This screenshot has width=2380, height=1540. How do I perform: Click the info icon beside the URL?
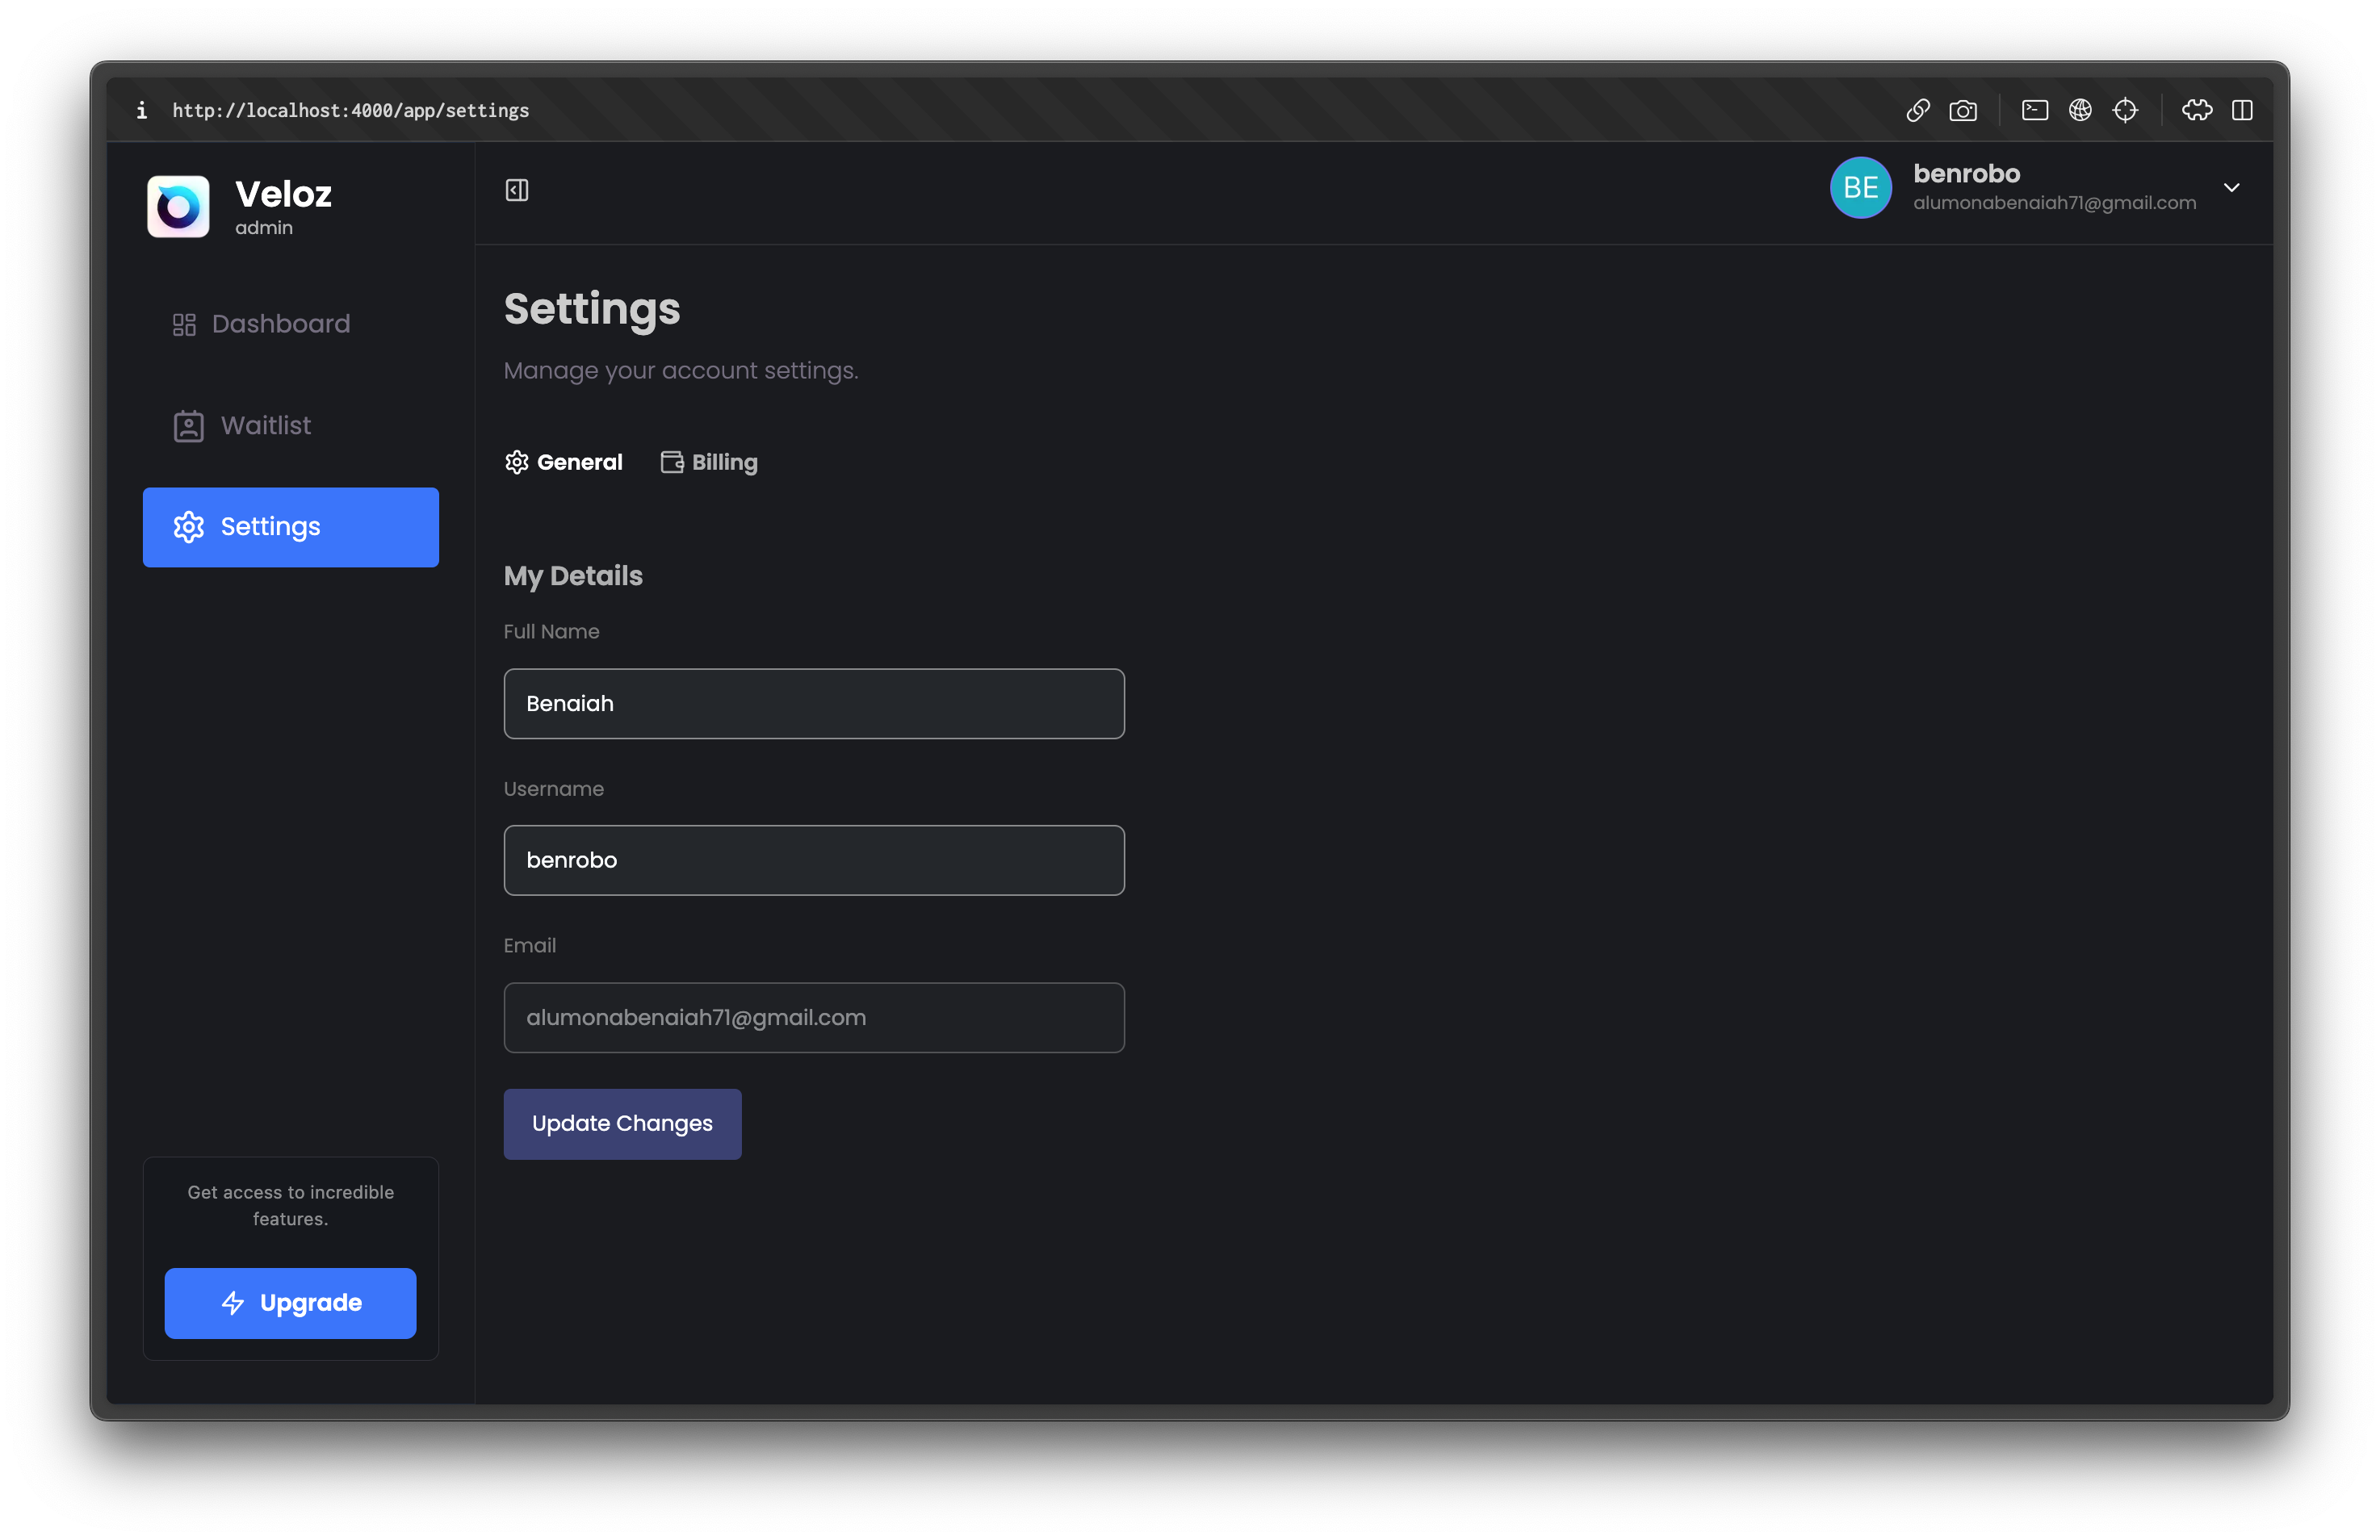(x=142, y=110)
